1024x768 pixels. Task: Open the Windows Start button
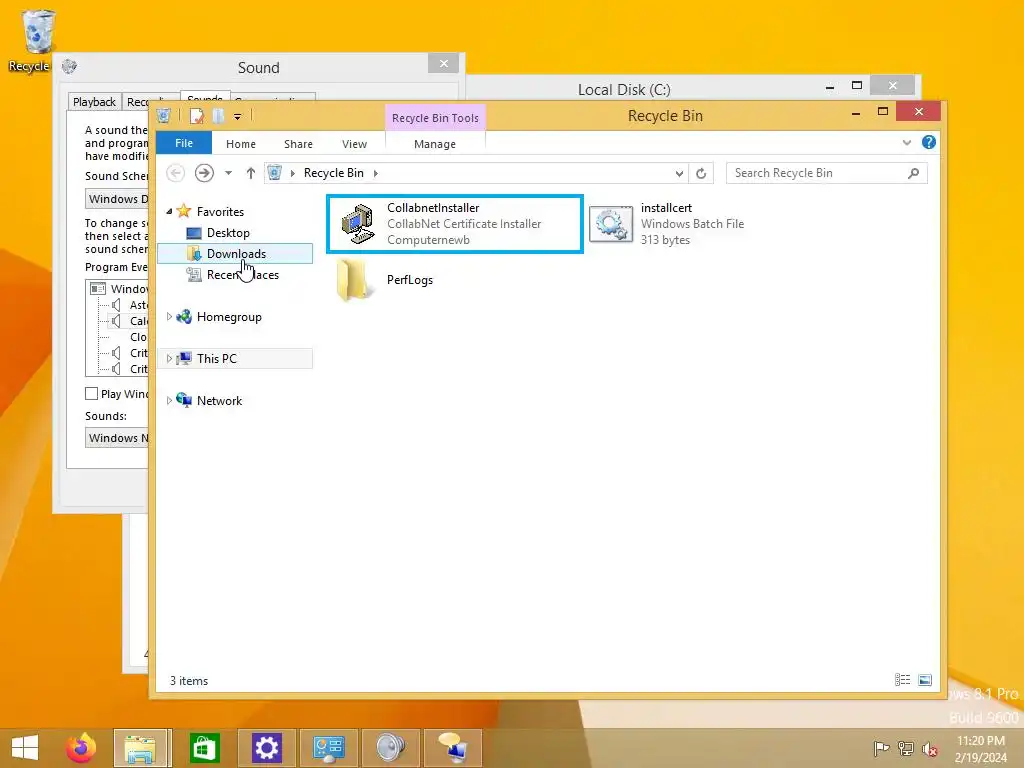[x=25, y=748]
